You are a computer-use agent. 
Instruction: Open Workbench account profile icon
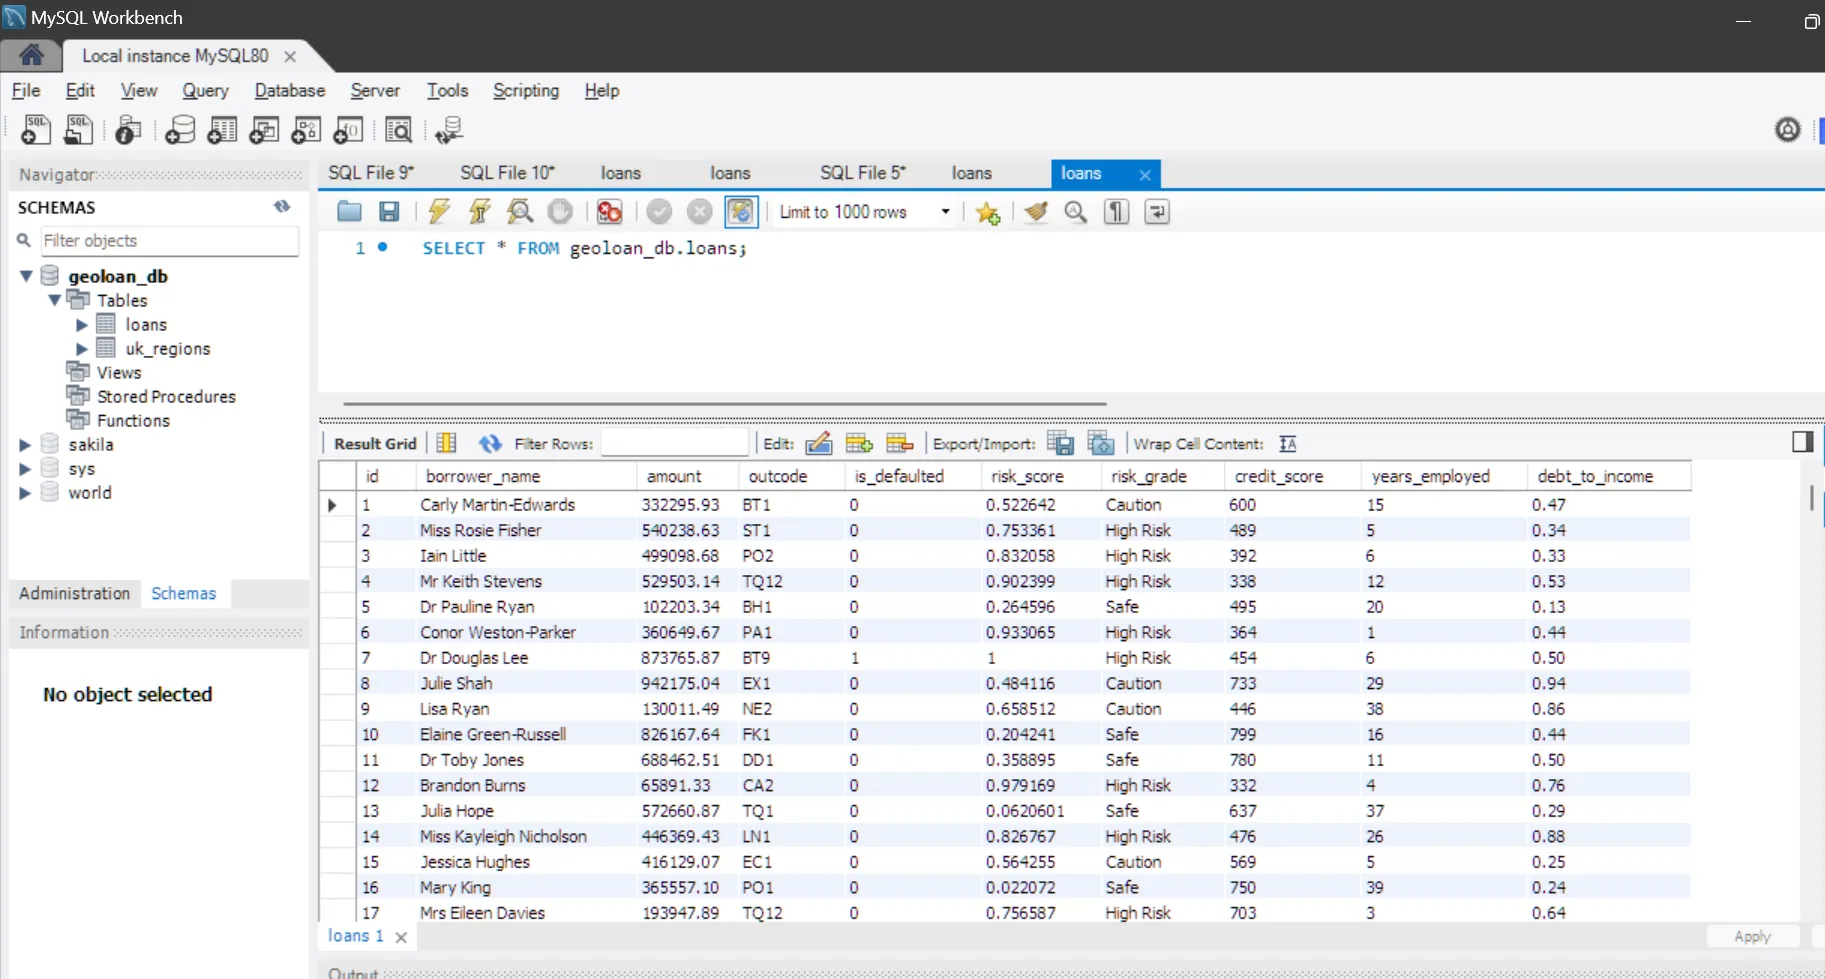tap(1788, 129)
